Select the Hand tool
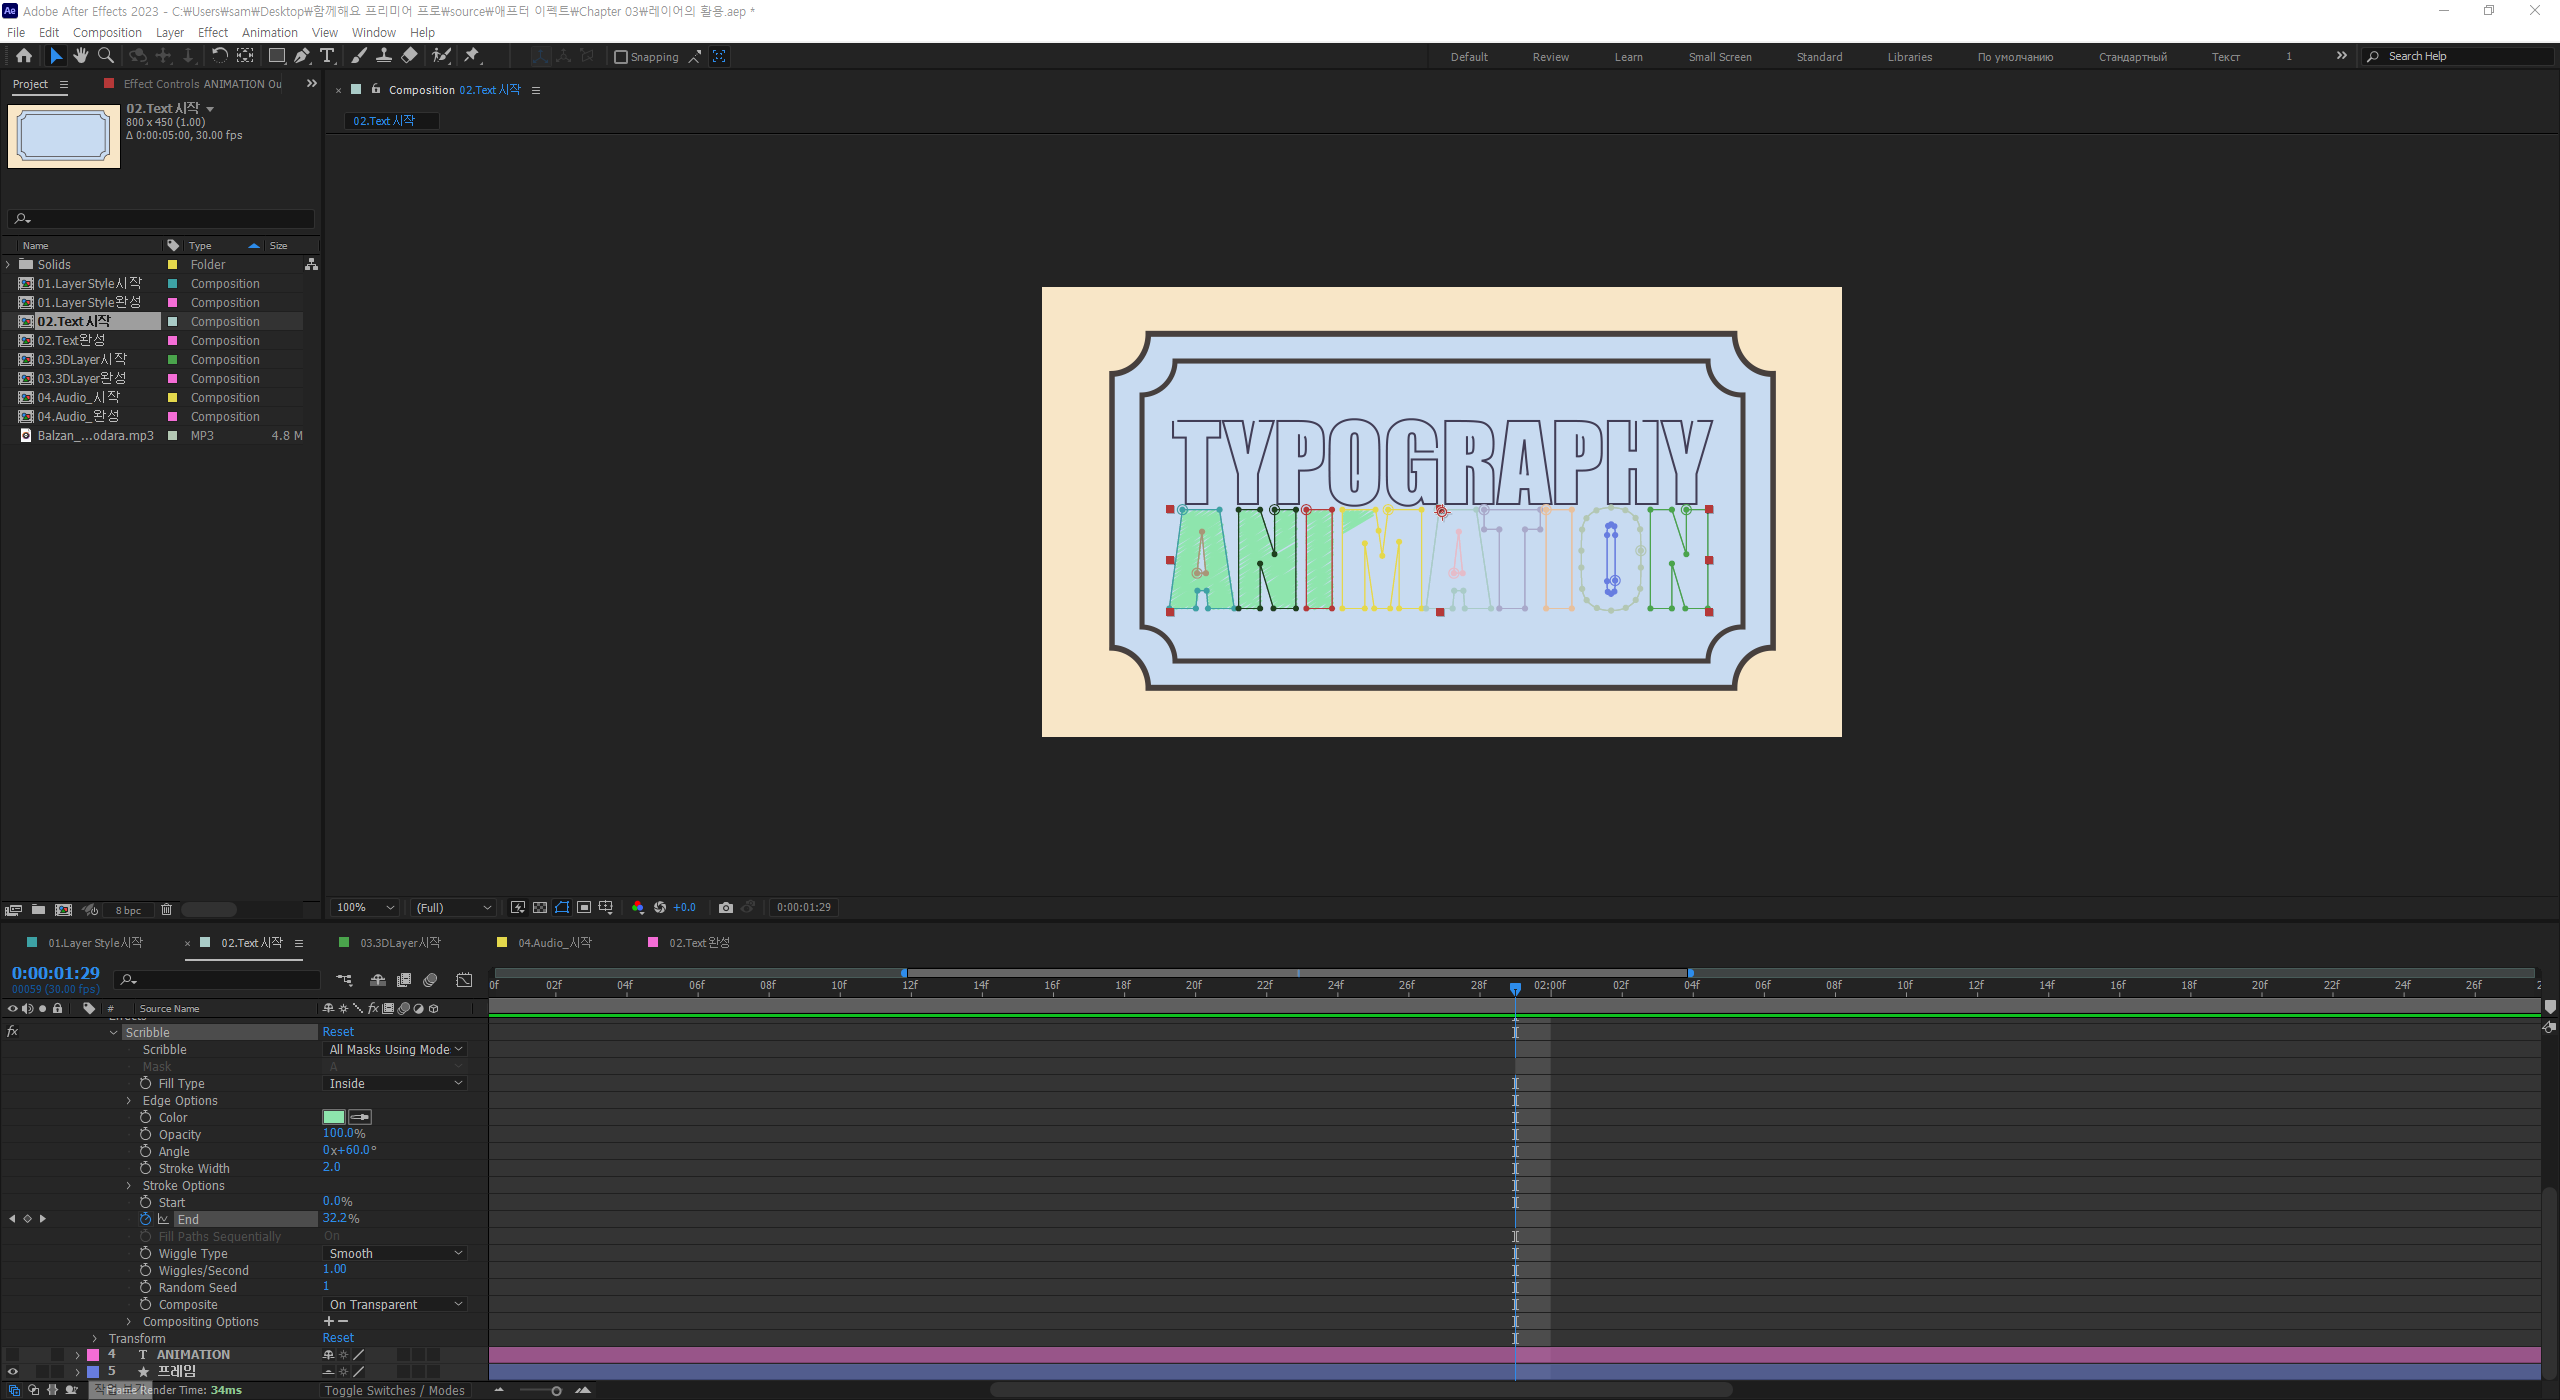The width and height of the screenshot is (2560, 1400). pyautogui.click(x=81, y=56)
